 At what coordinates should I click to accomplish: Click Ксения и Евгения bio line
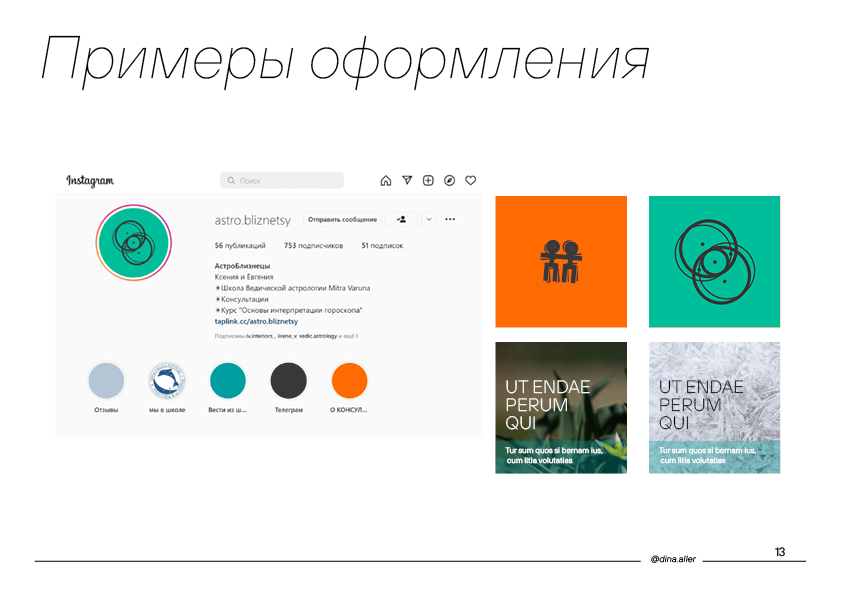(244, 277)
